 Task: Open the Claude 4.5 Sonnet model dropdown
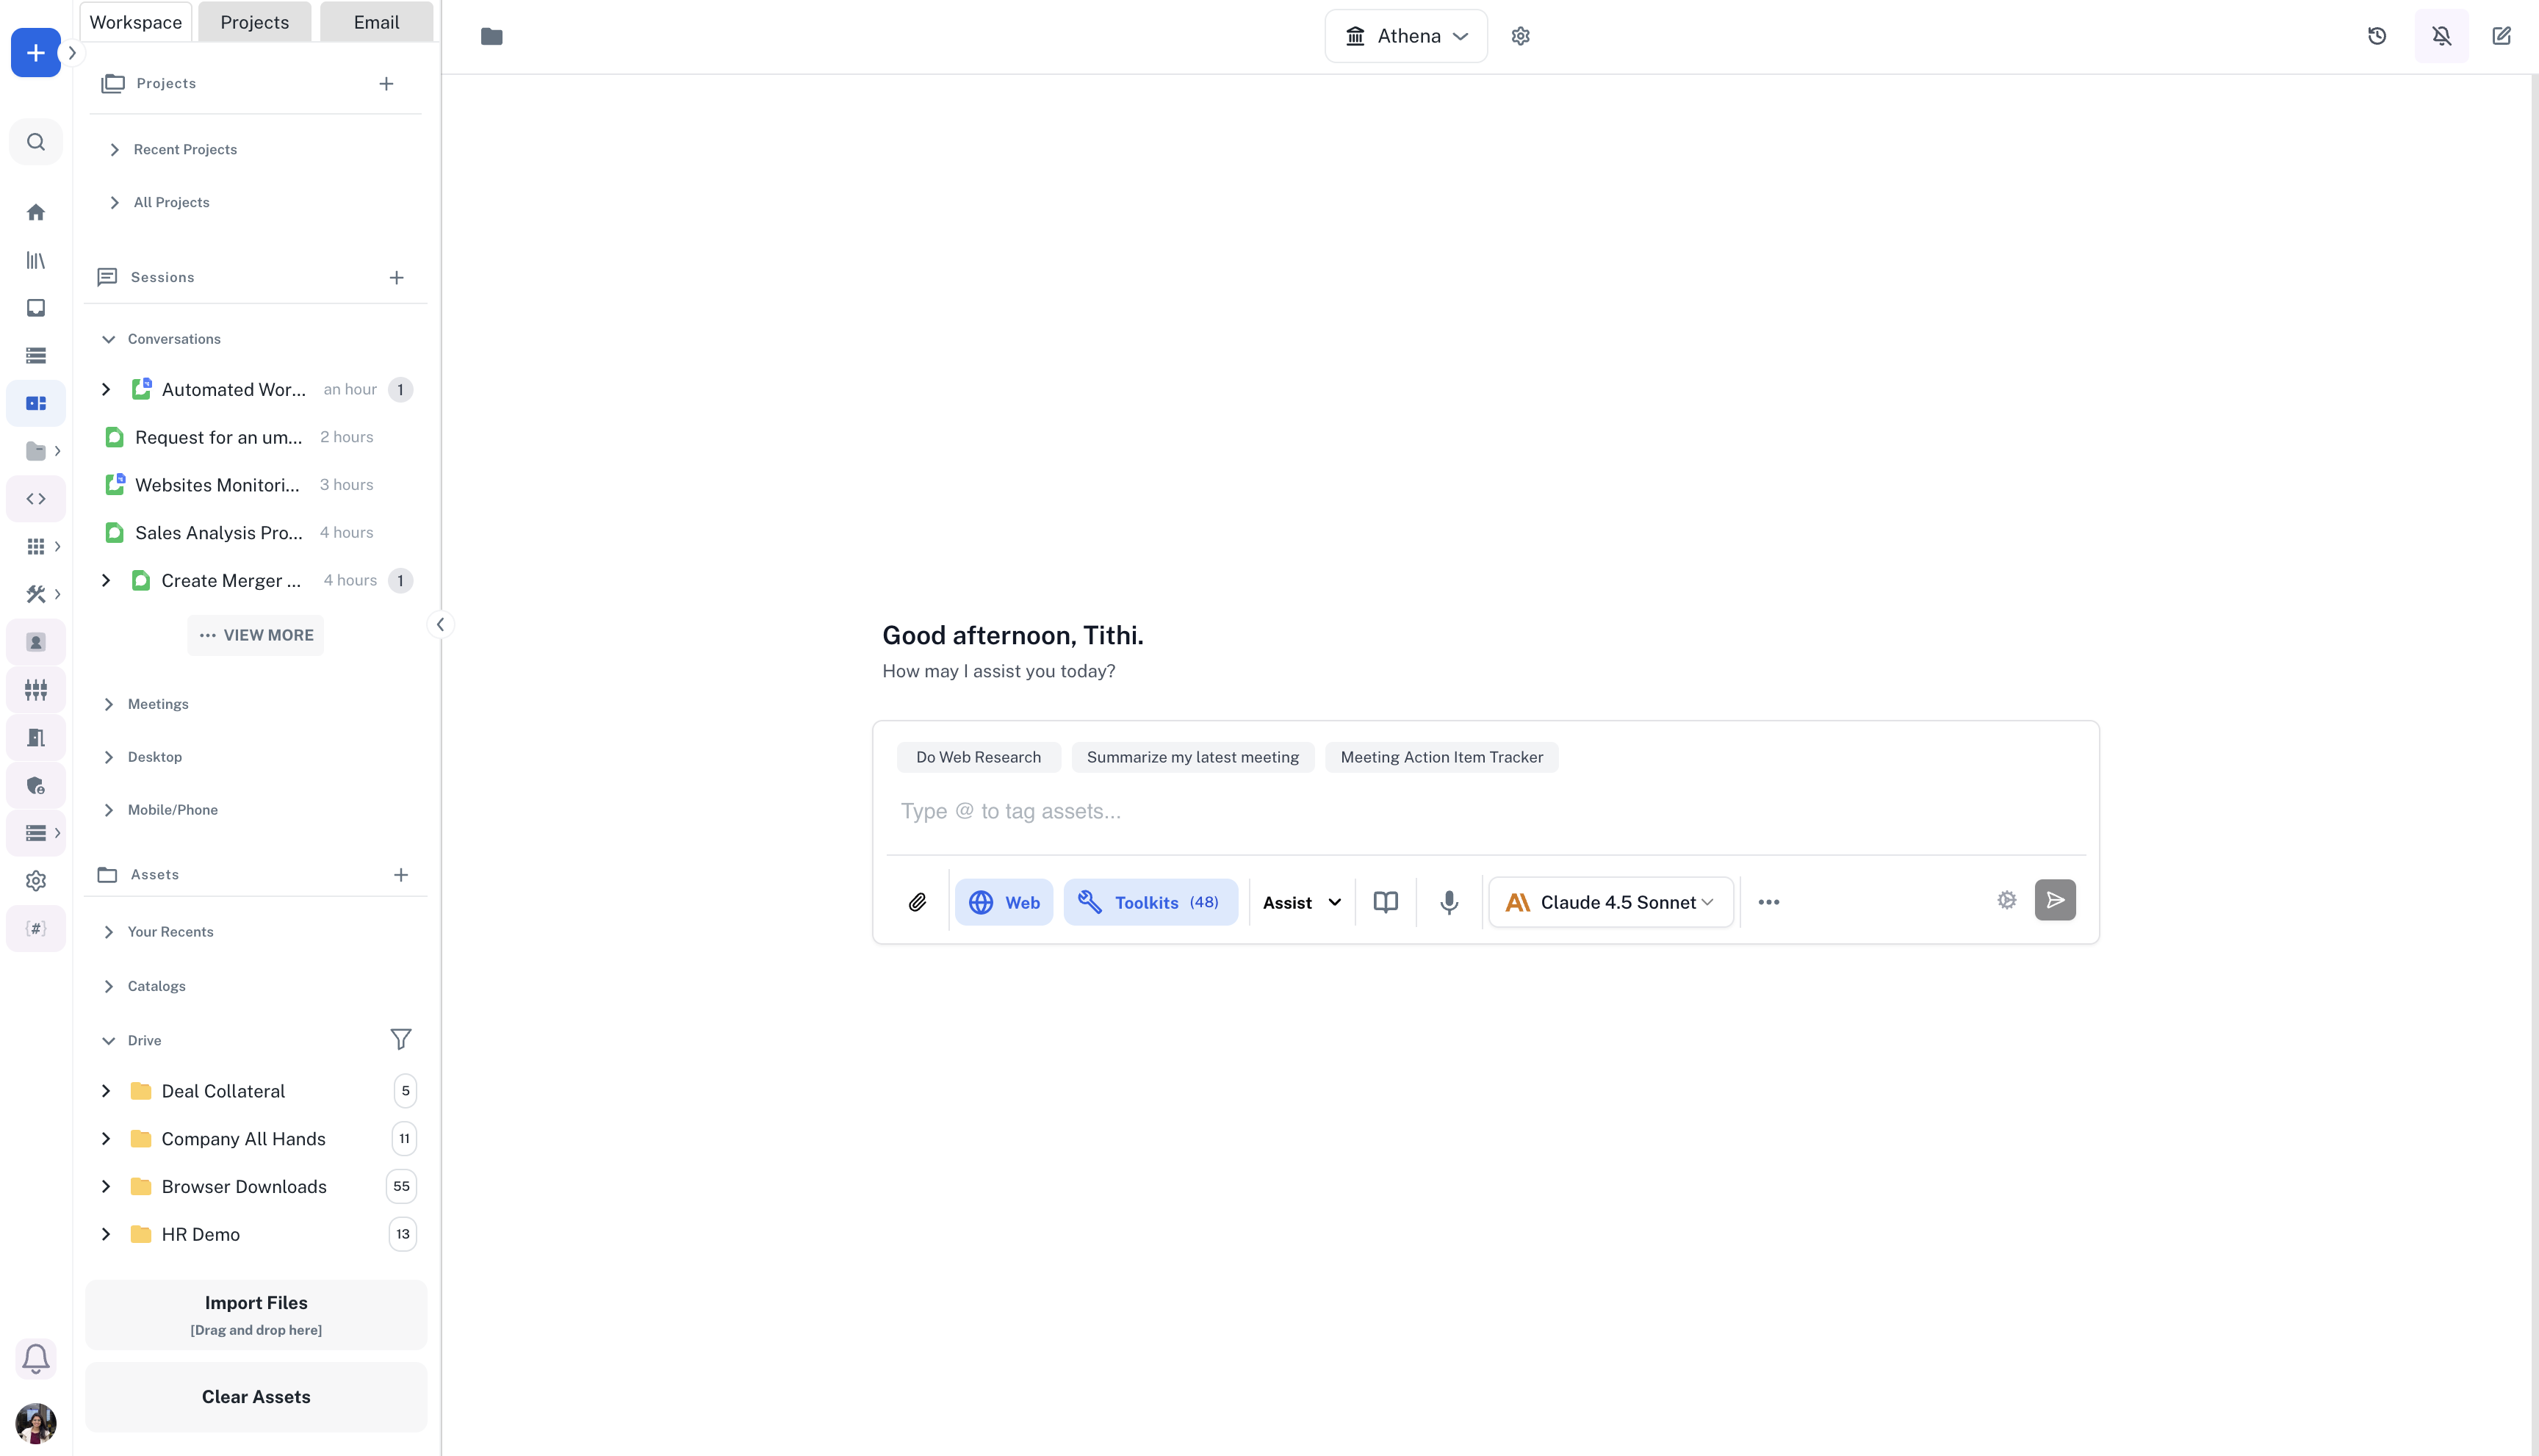pyautogui.click(x=1611, y=902)
